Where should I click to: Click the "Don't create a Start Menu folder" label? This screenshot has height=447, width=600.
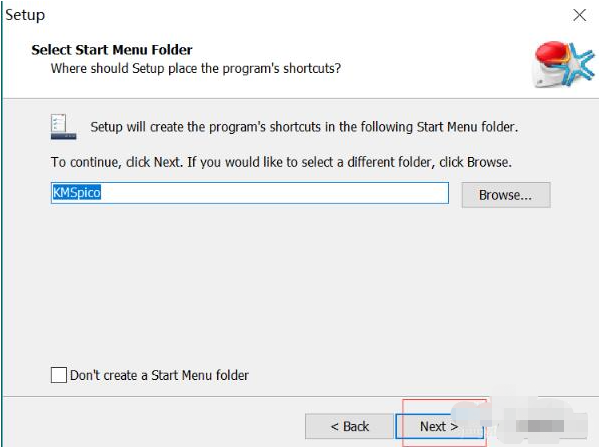(159, 375)
